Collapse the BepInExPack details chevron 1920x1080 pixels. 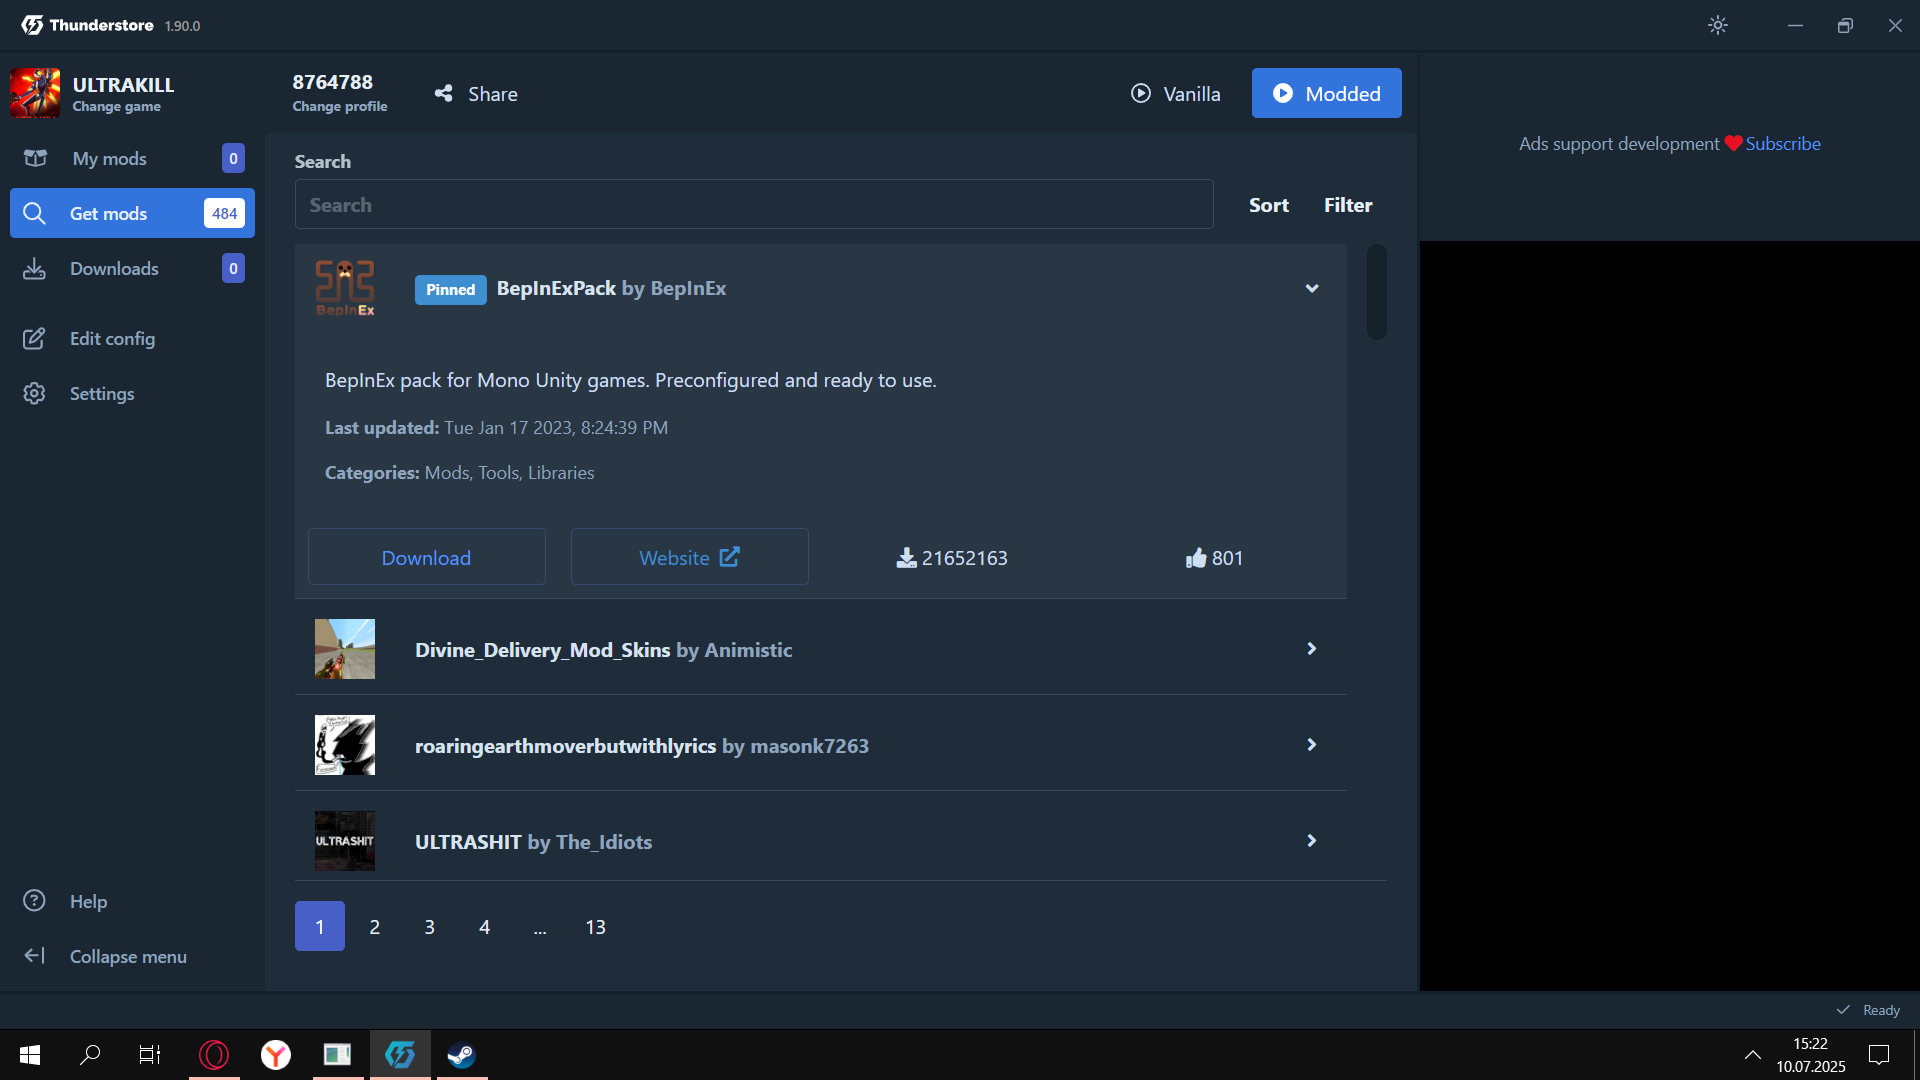(1312, 288)
